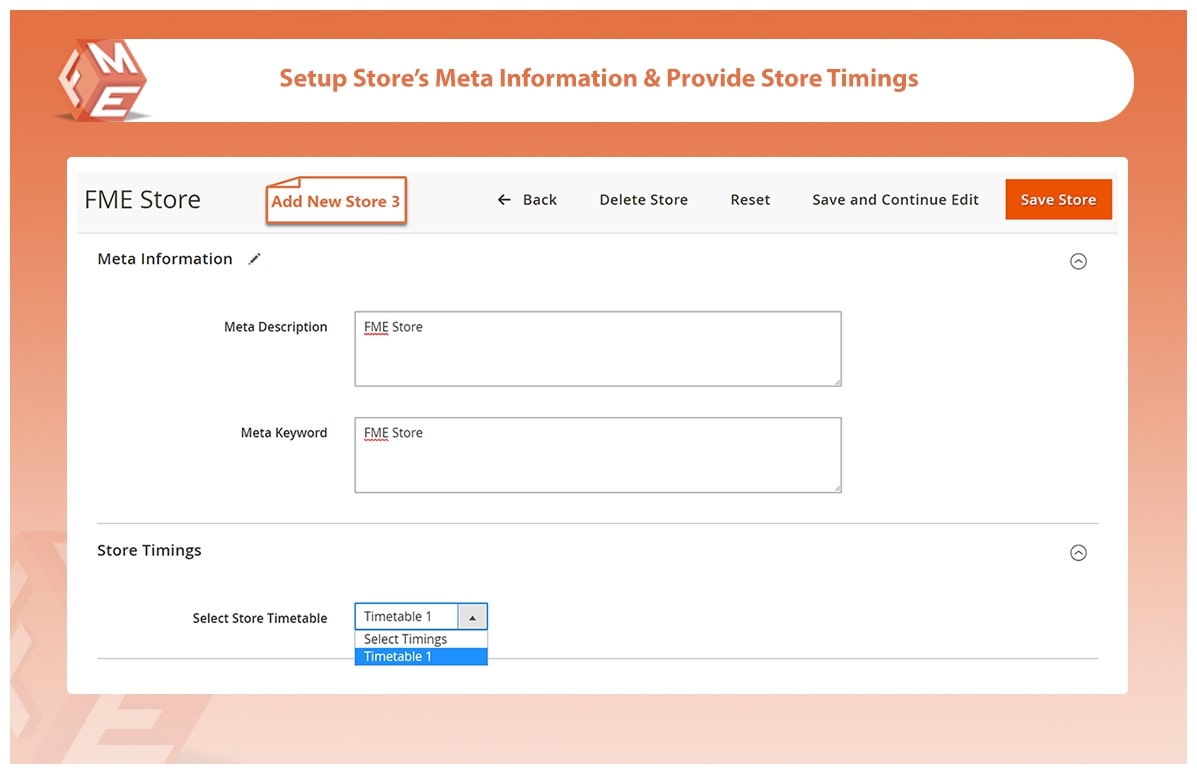Screen dimensions: 1197x774
Task: Click the Back arrow button
Action: pos(527,200)
